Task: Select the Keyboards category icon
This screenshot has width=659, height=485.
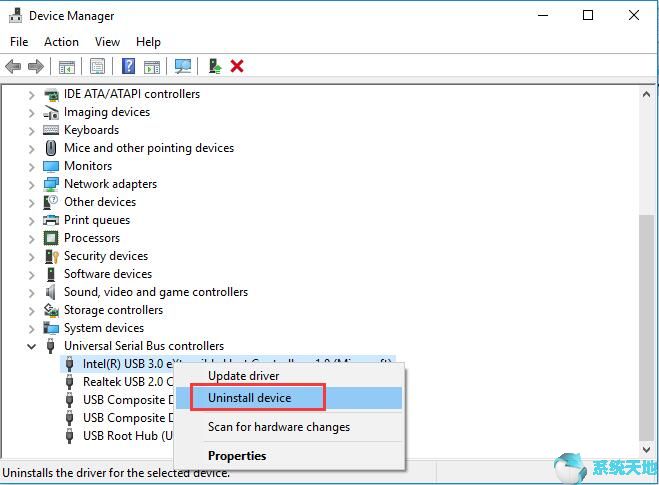Action: 51,130
